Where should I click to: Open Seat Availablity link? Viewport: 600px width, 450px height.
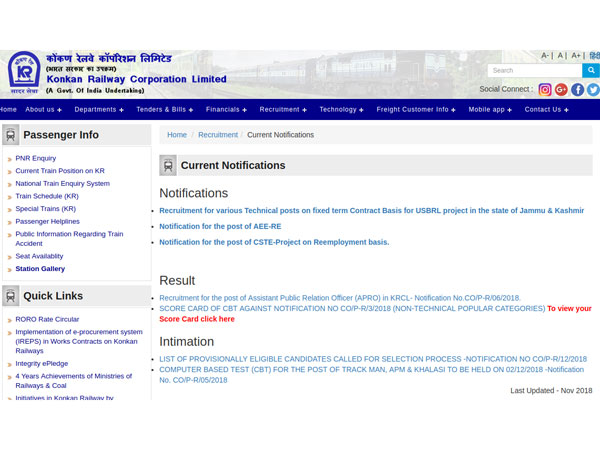[39, 256]
